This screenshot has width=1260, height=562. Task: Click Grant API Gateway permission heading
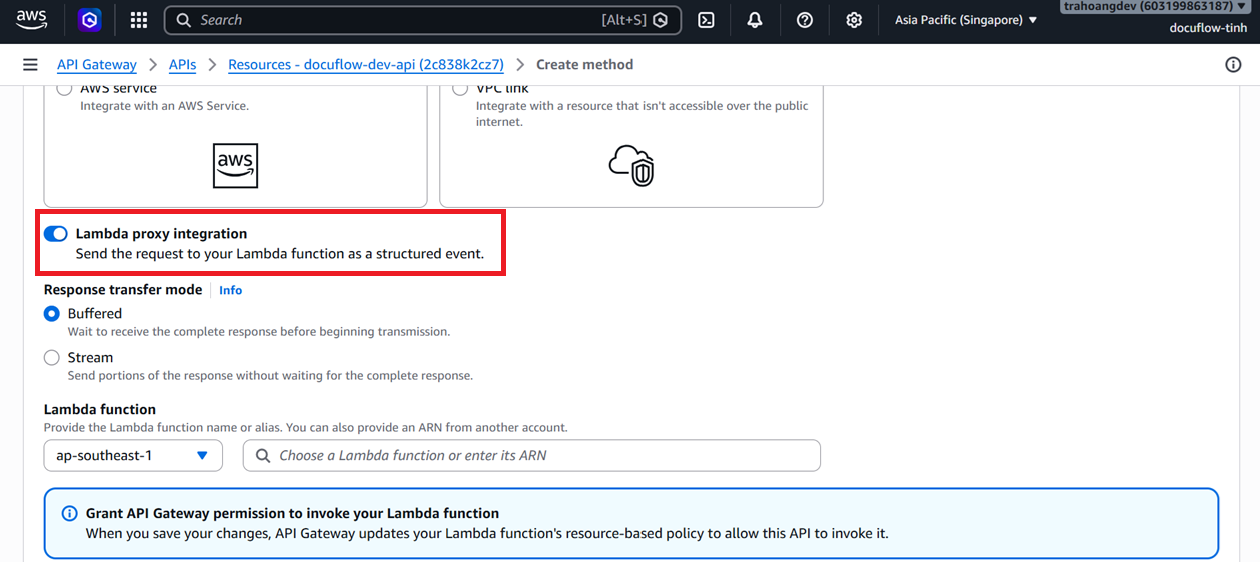tap(292, 513)
